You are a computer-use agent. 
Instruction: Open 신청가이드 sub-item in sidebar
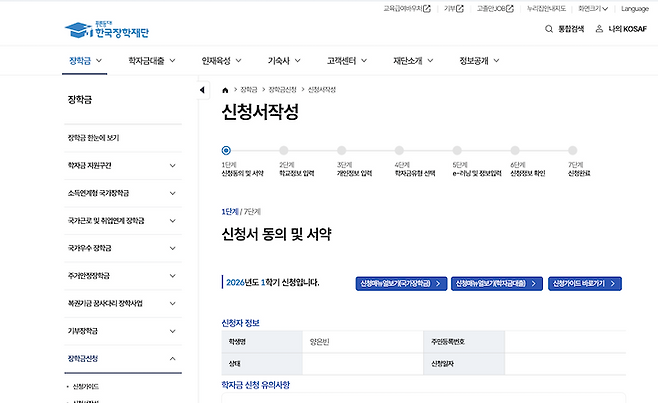point(86,386)
